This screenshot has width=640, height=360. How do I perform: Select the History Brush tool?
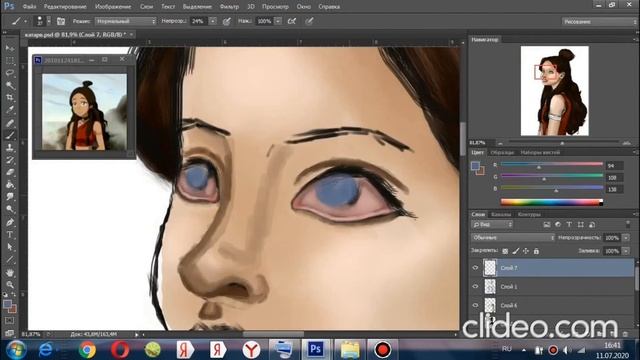point(10,160)
